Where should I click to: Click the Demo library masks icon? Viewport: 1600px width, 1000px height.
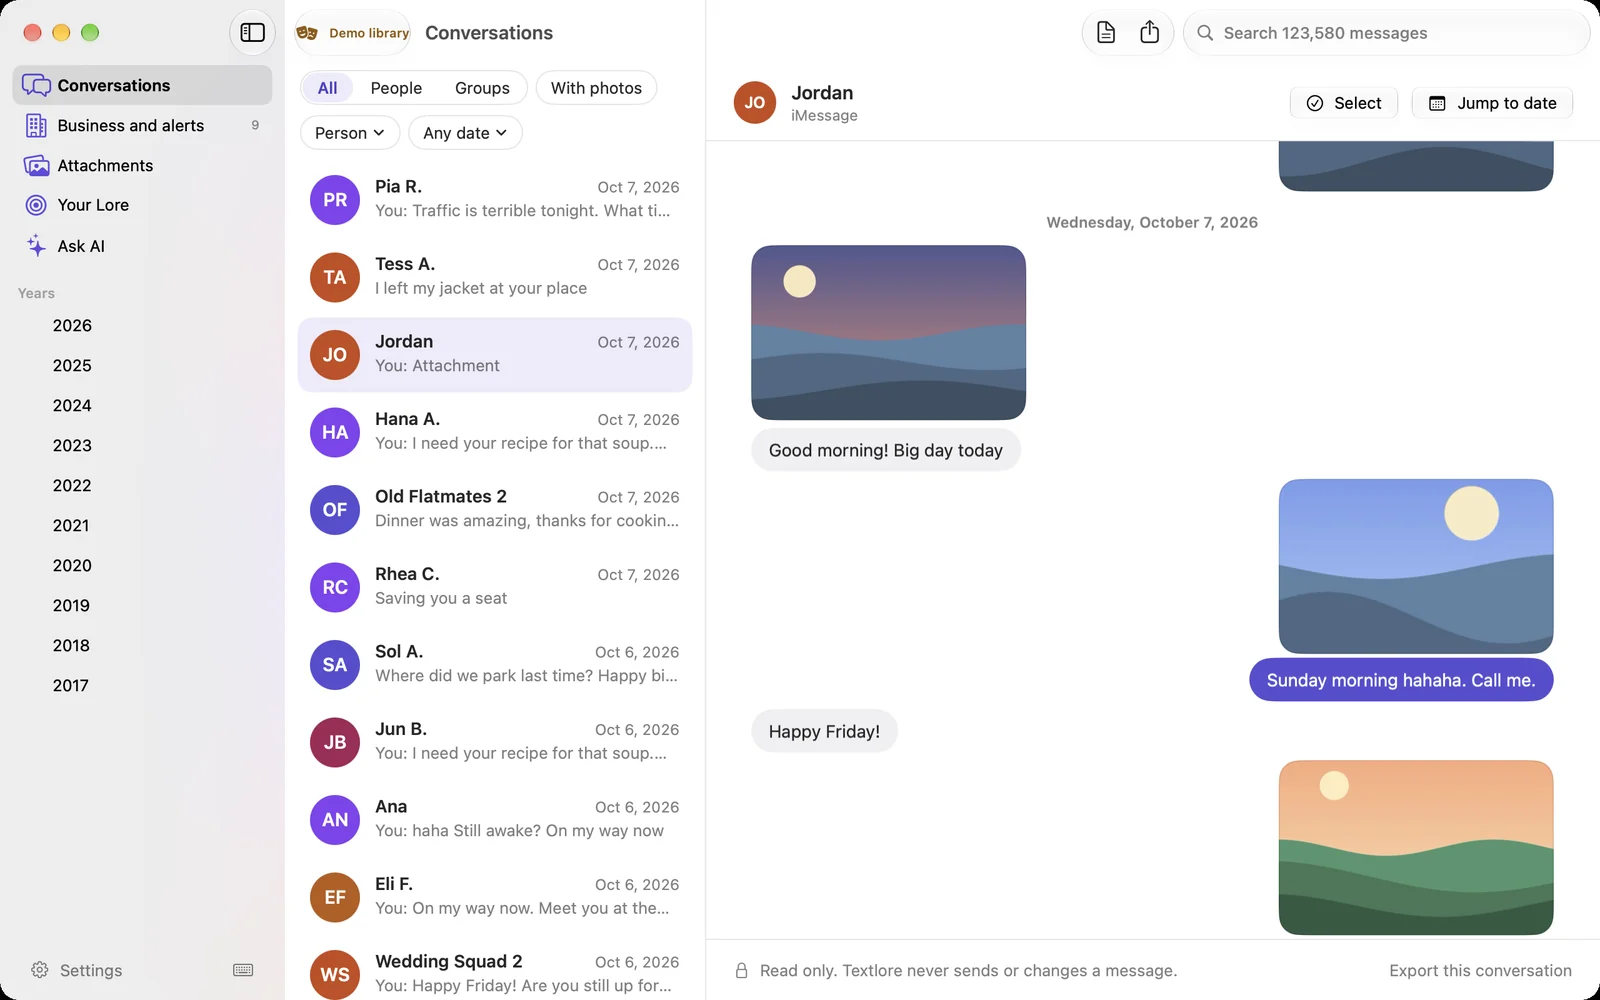307,33
